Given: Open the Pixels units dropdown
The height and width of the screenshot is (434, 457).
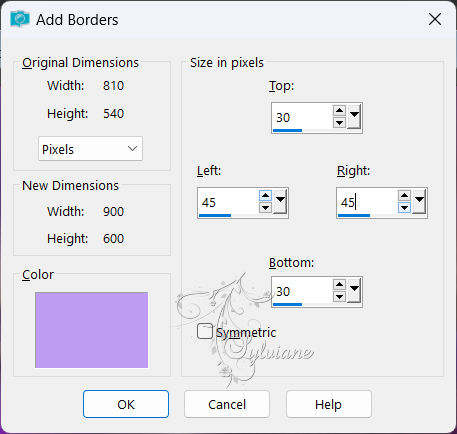Looking at the screenshot, I should (90, 149).
